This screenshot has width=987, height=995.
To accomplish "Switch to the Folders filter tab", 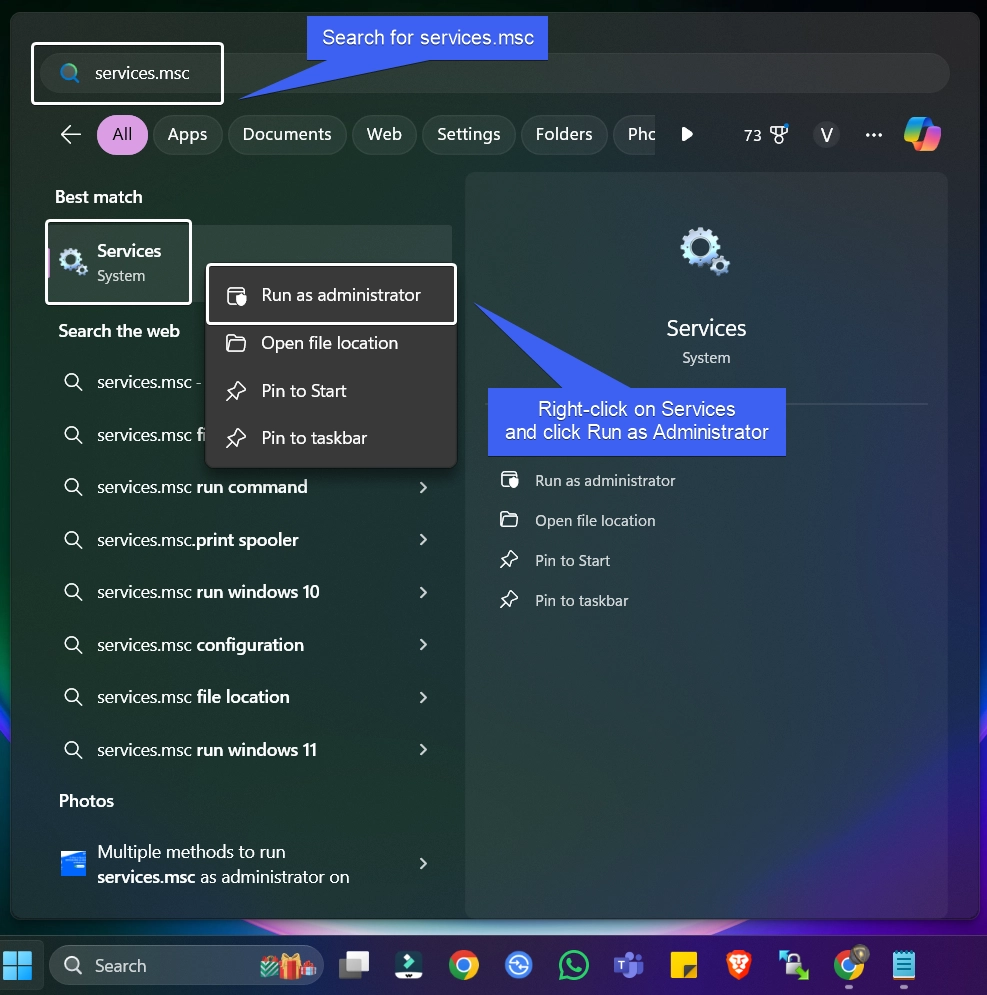I will [564, 134].
